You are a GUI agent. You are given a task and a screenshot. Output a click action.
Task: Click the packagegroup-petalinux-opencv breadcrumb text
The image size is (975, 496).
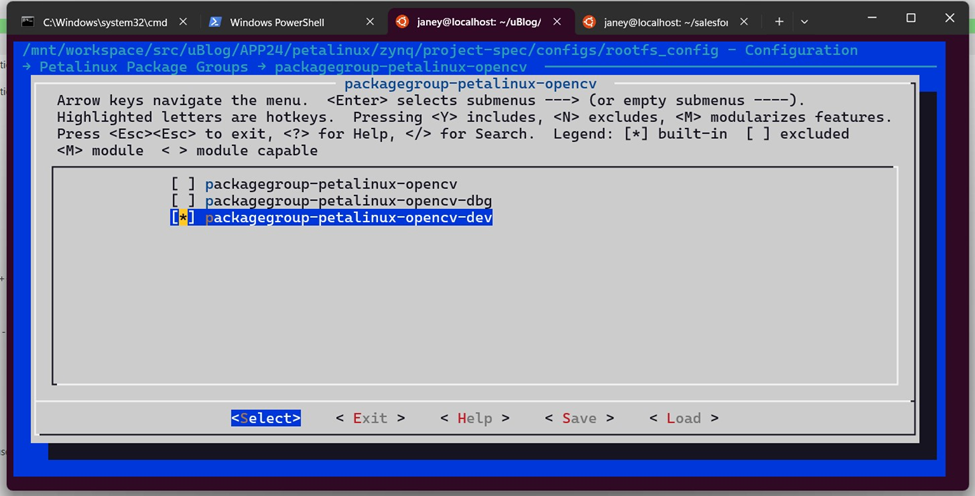coord(401,67)
